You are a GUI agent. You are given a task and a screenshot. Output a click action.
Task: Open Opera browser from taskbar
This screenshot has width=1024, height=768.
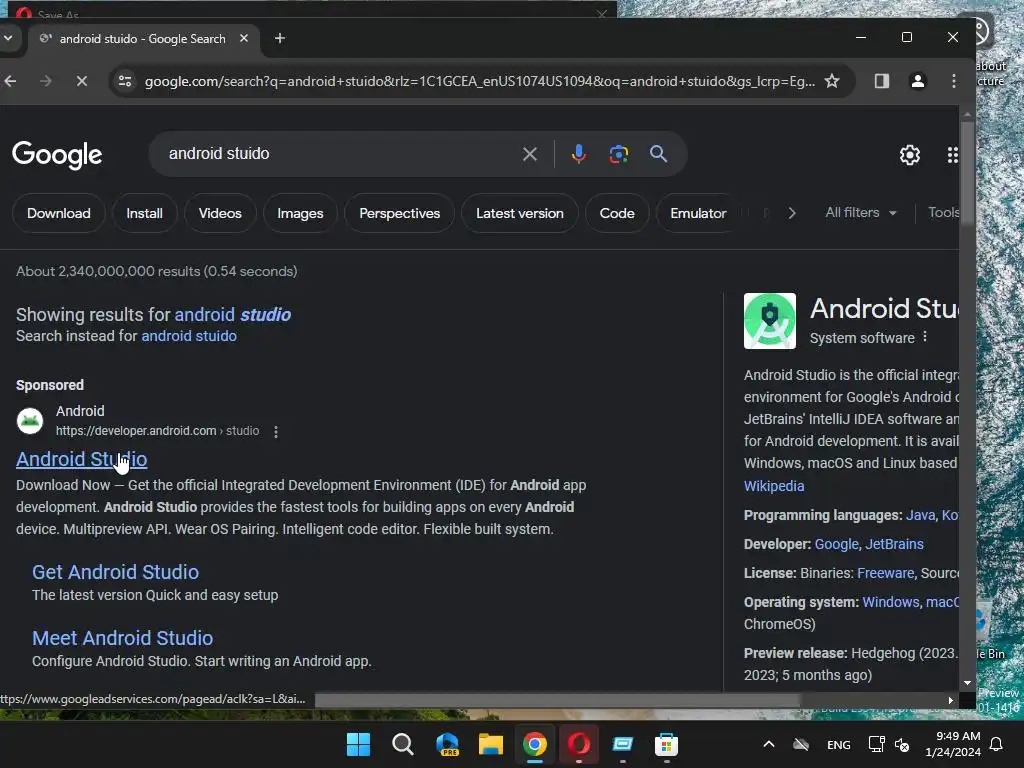579,744
